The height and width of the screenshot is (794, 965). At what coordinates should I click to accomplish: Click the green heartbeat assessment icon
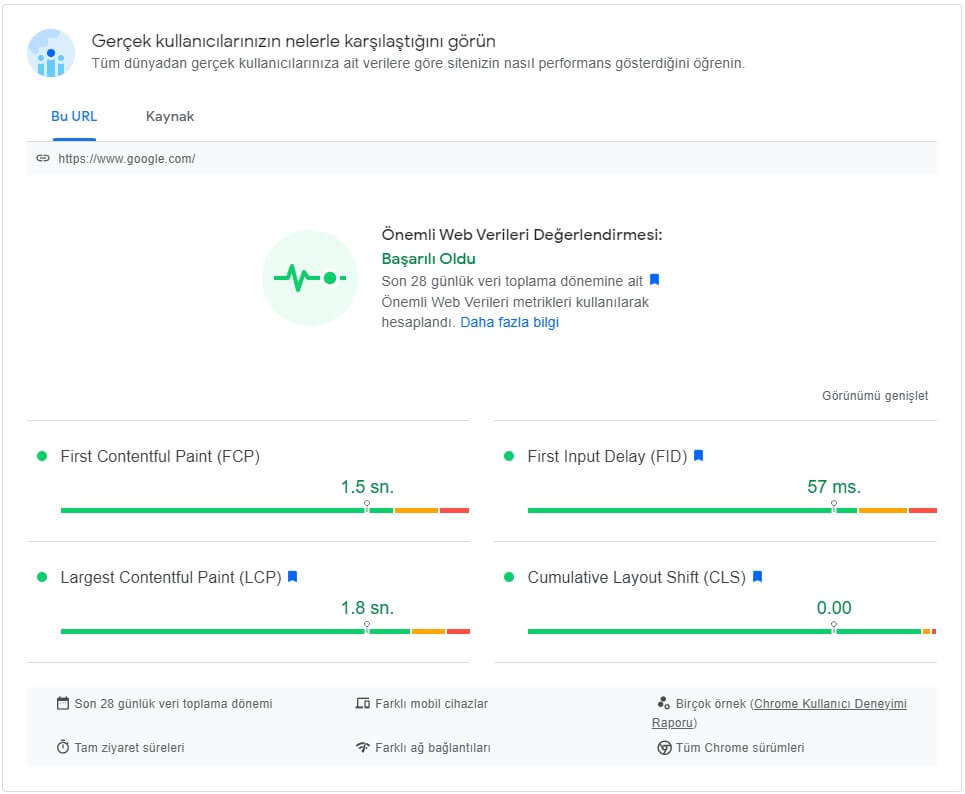(310, 276)
